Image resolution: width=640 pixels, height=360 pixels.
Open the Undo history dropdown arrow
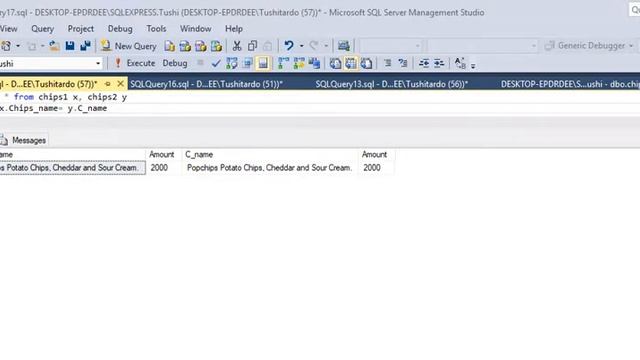(302, 46)
